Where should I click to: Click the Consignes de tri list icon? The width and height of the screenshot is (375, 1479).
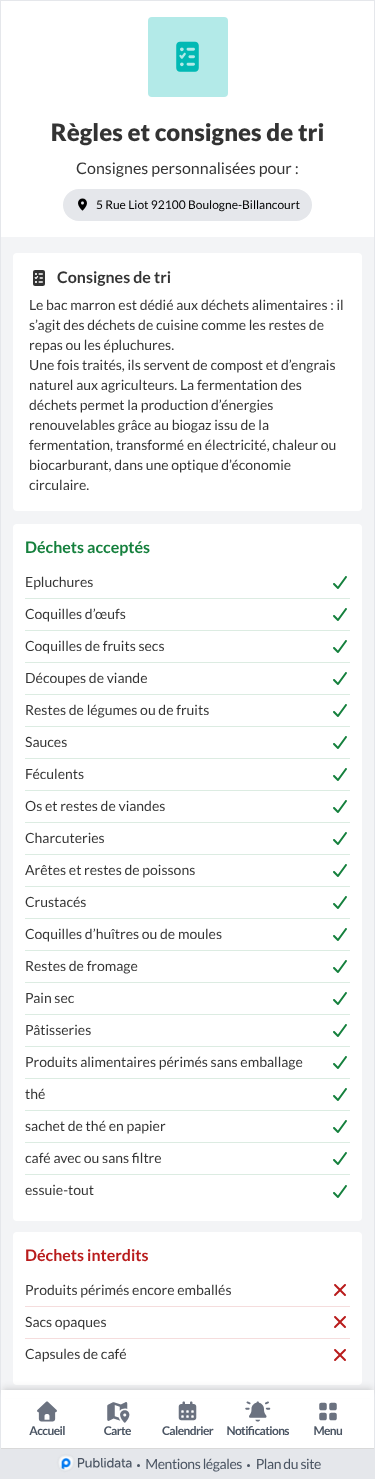pyautogui.click(x=39, y=277)
